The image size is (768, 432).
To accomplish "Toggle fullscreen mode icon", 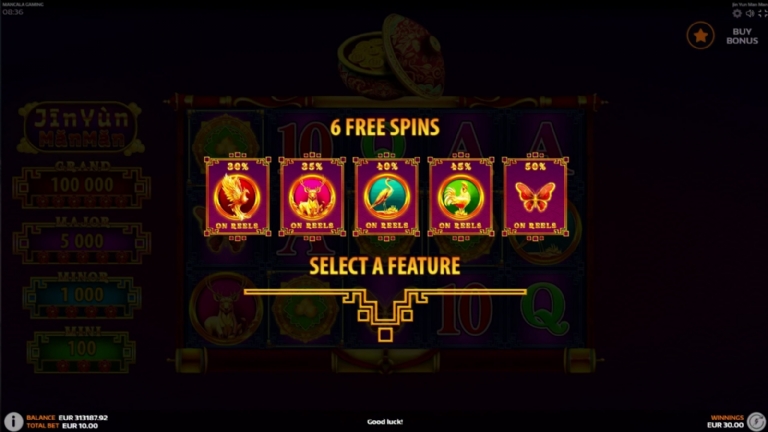I will pos(763,14).
